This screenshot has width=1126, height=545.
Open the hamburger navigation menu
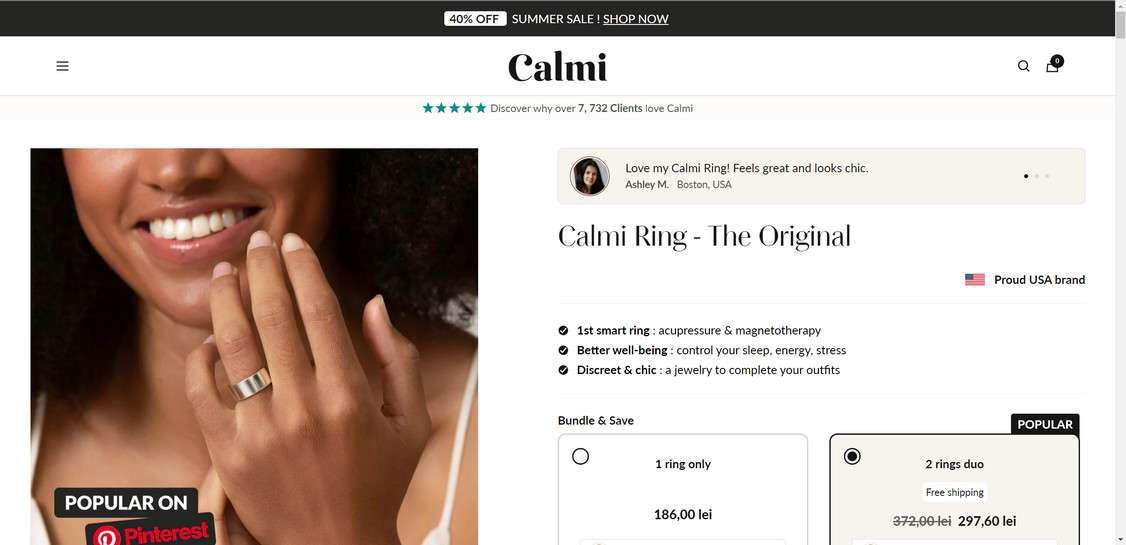coord(62,66)
